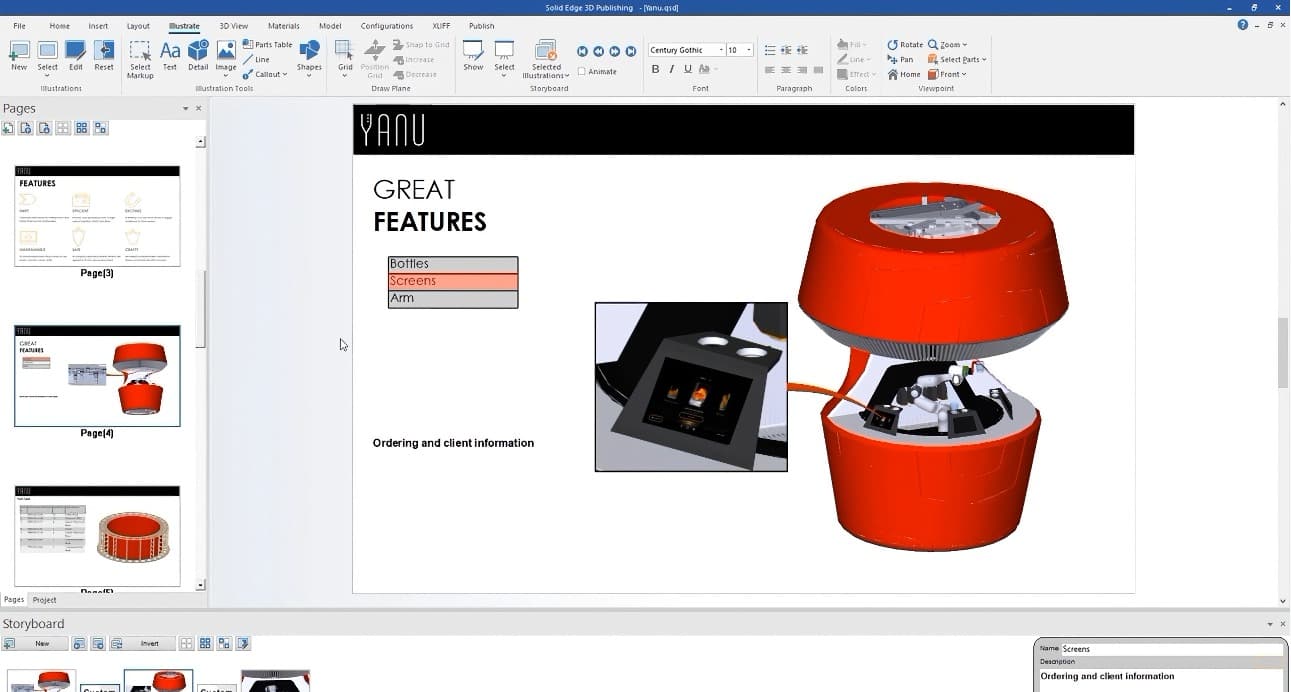Select the Arm row in table
Viewport: 1291px width, 692px height.
(x=453, y=299)
